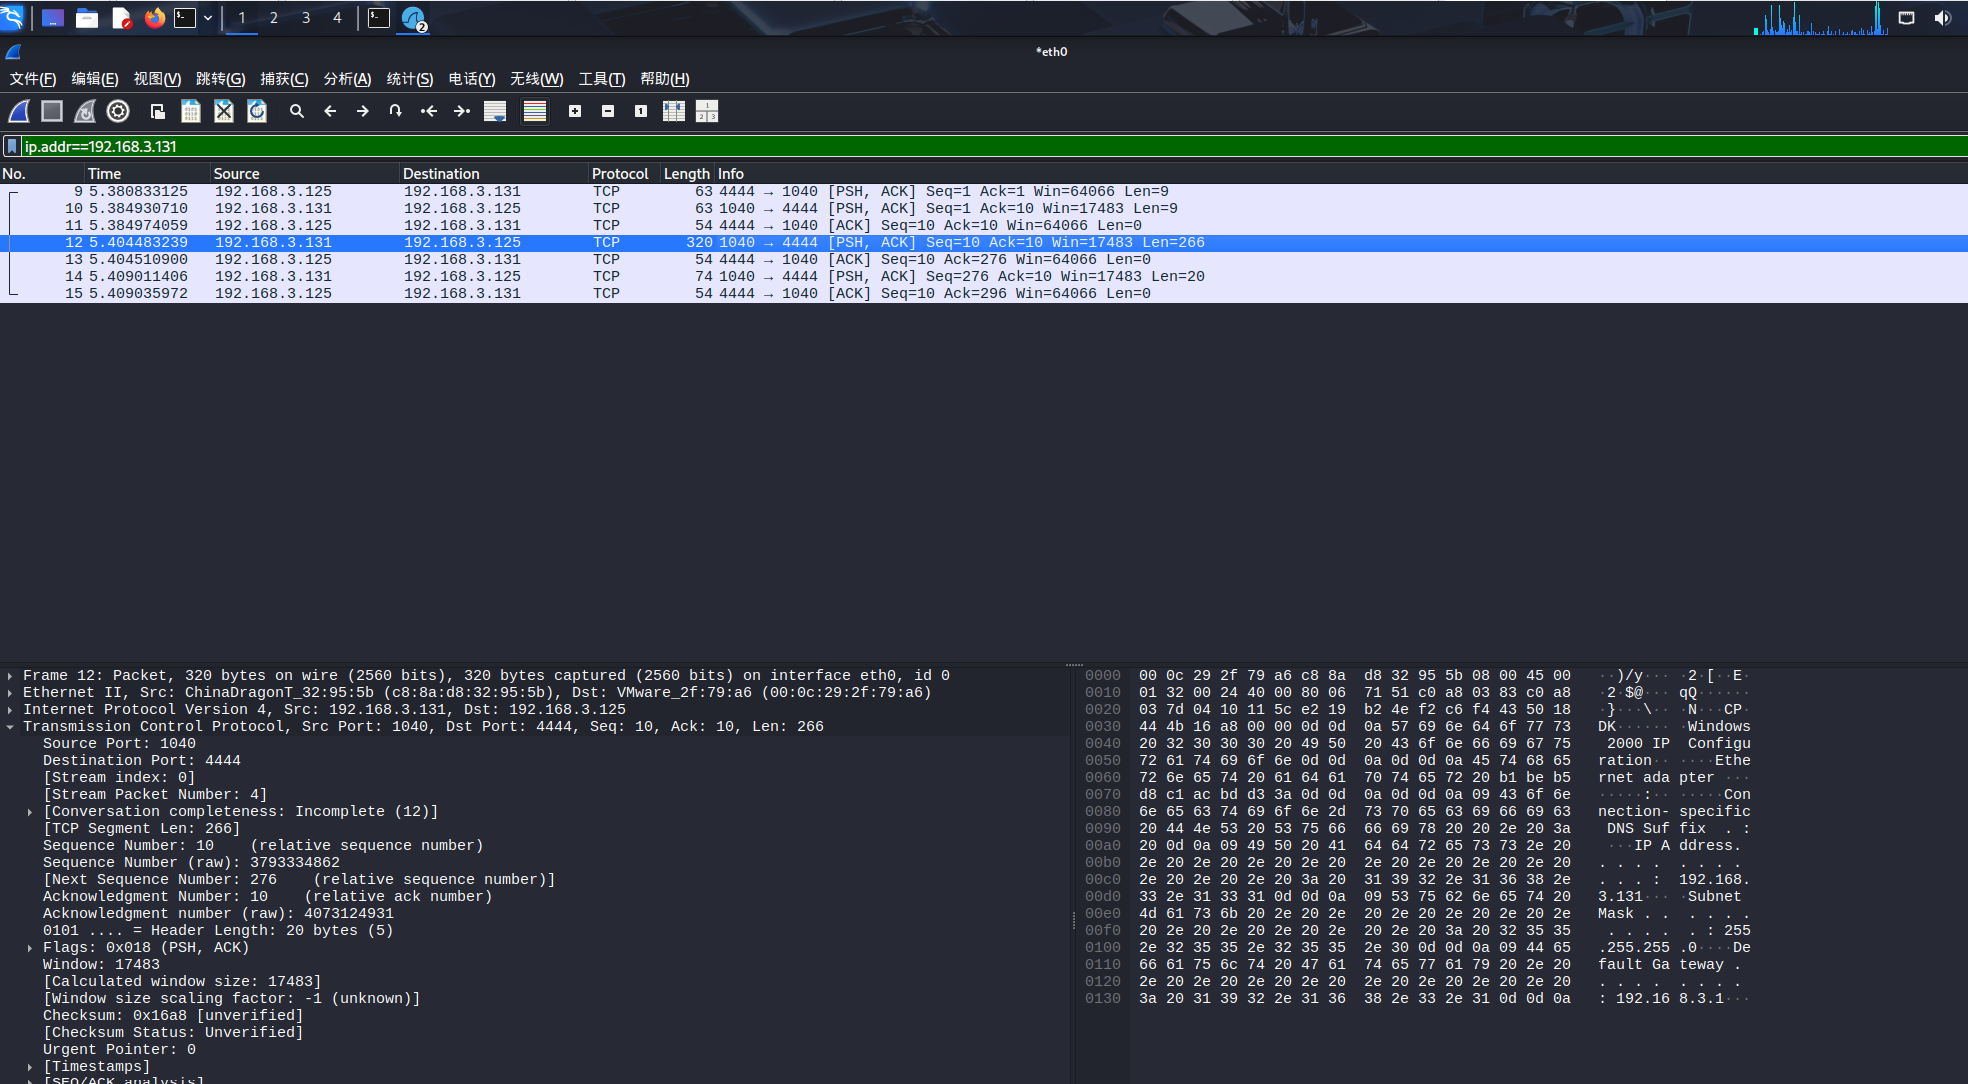The height and width of the screenshot is (1084, 1968).
Task: Open the 分析(A) menu
Action: click(347, 79)
